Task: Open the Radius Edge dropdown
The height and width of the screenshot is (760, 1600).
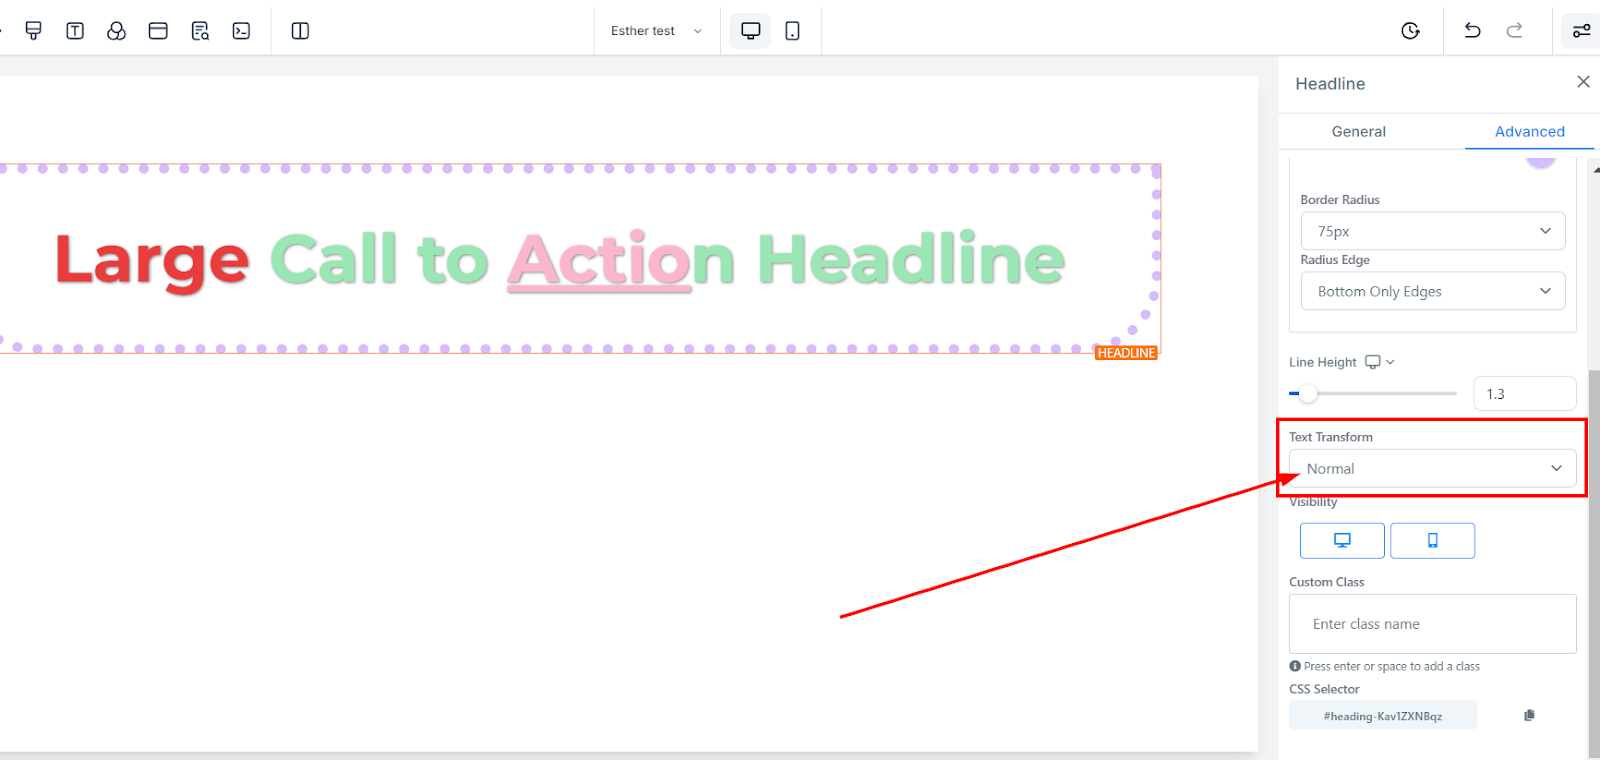Action: 1432,292
